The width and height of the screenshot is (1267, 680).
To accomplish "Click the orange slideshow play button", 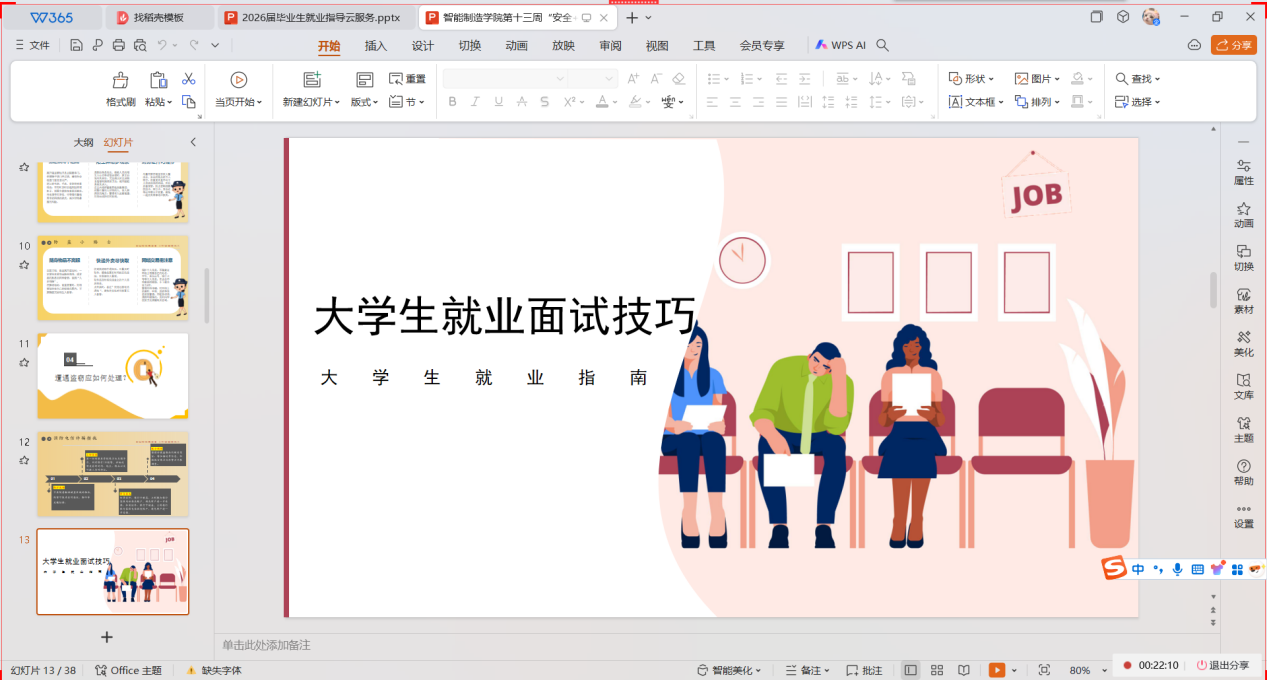I will tap(997, 670).
